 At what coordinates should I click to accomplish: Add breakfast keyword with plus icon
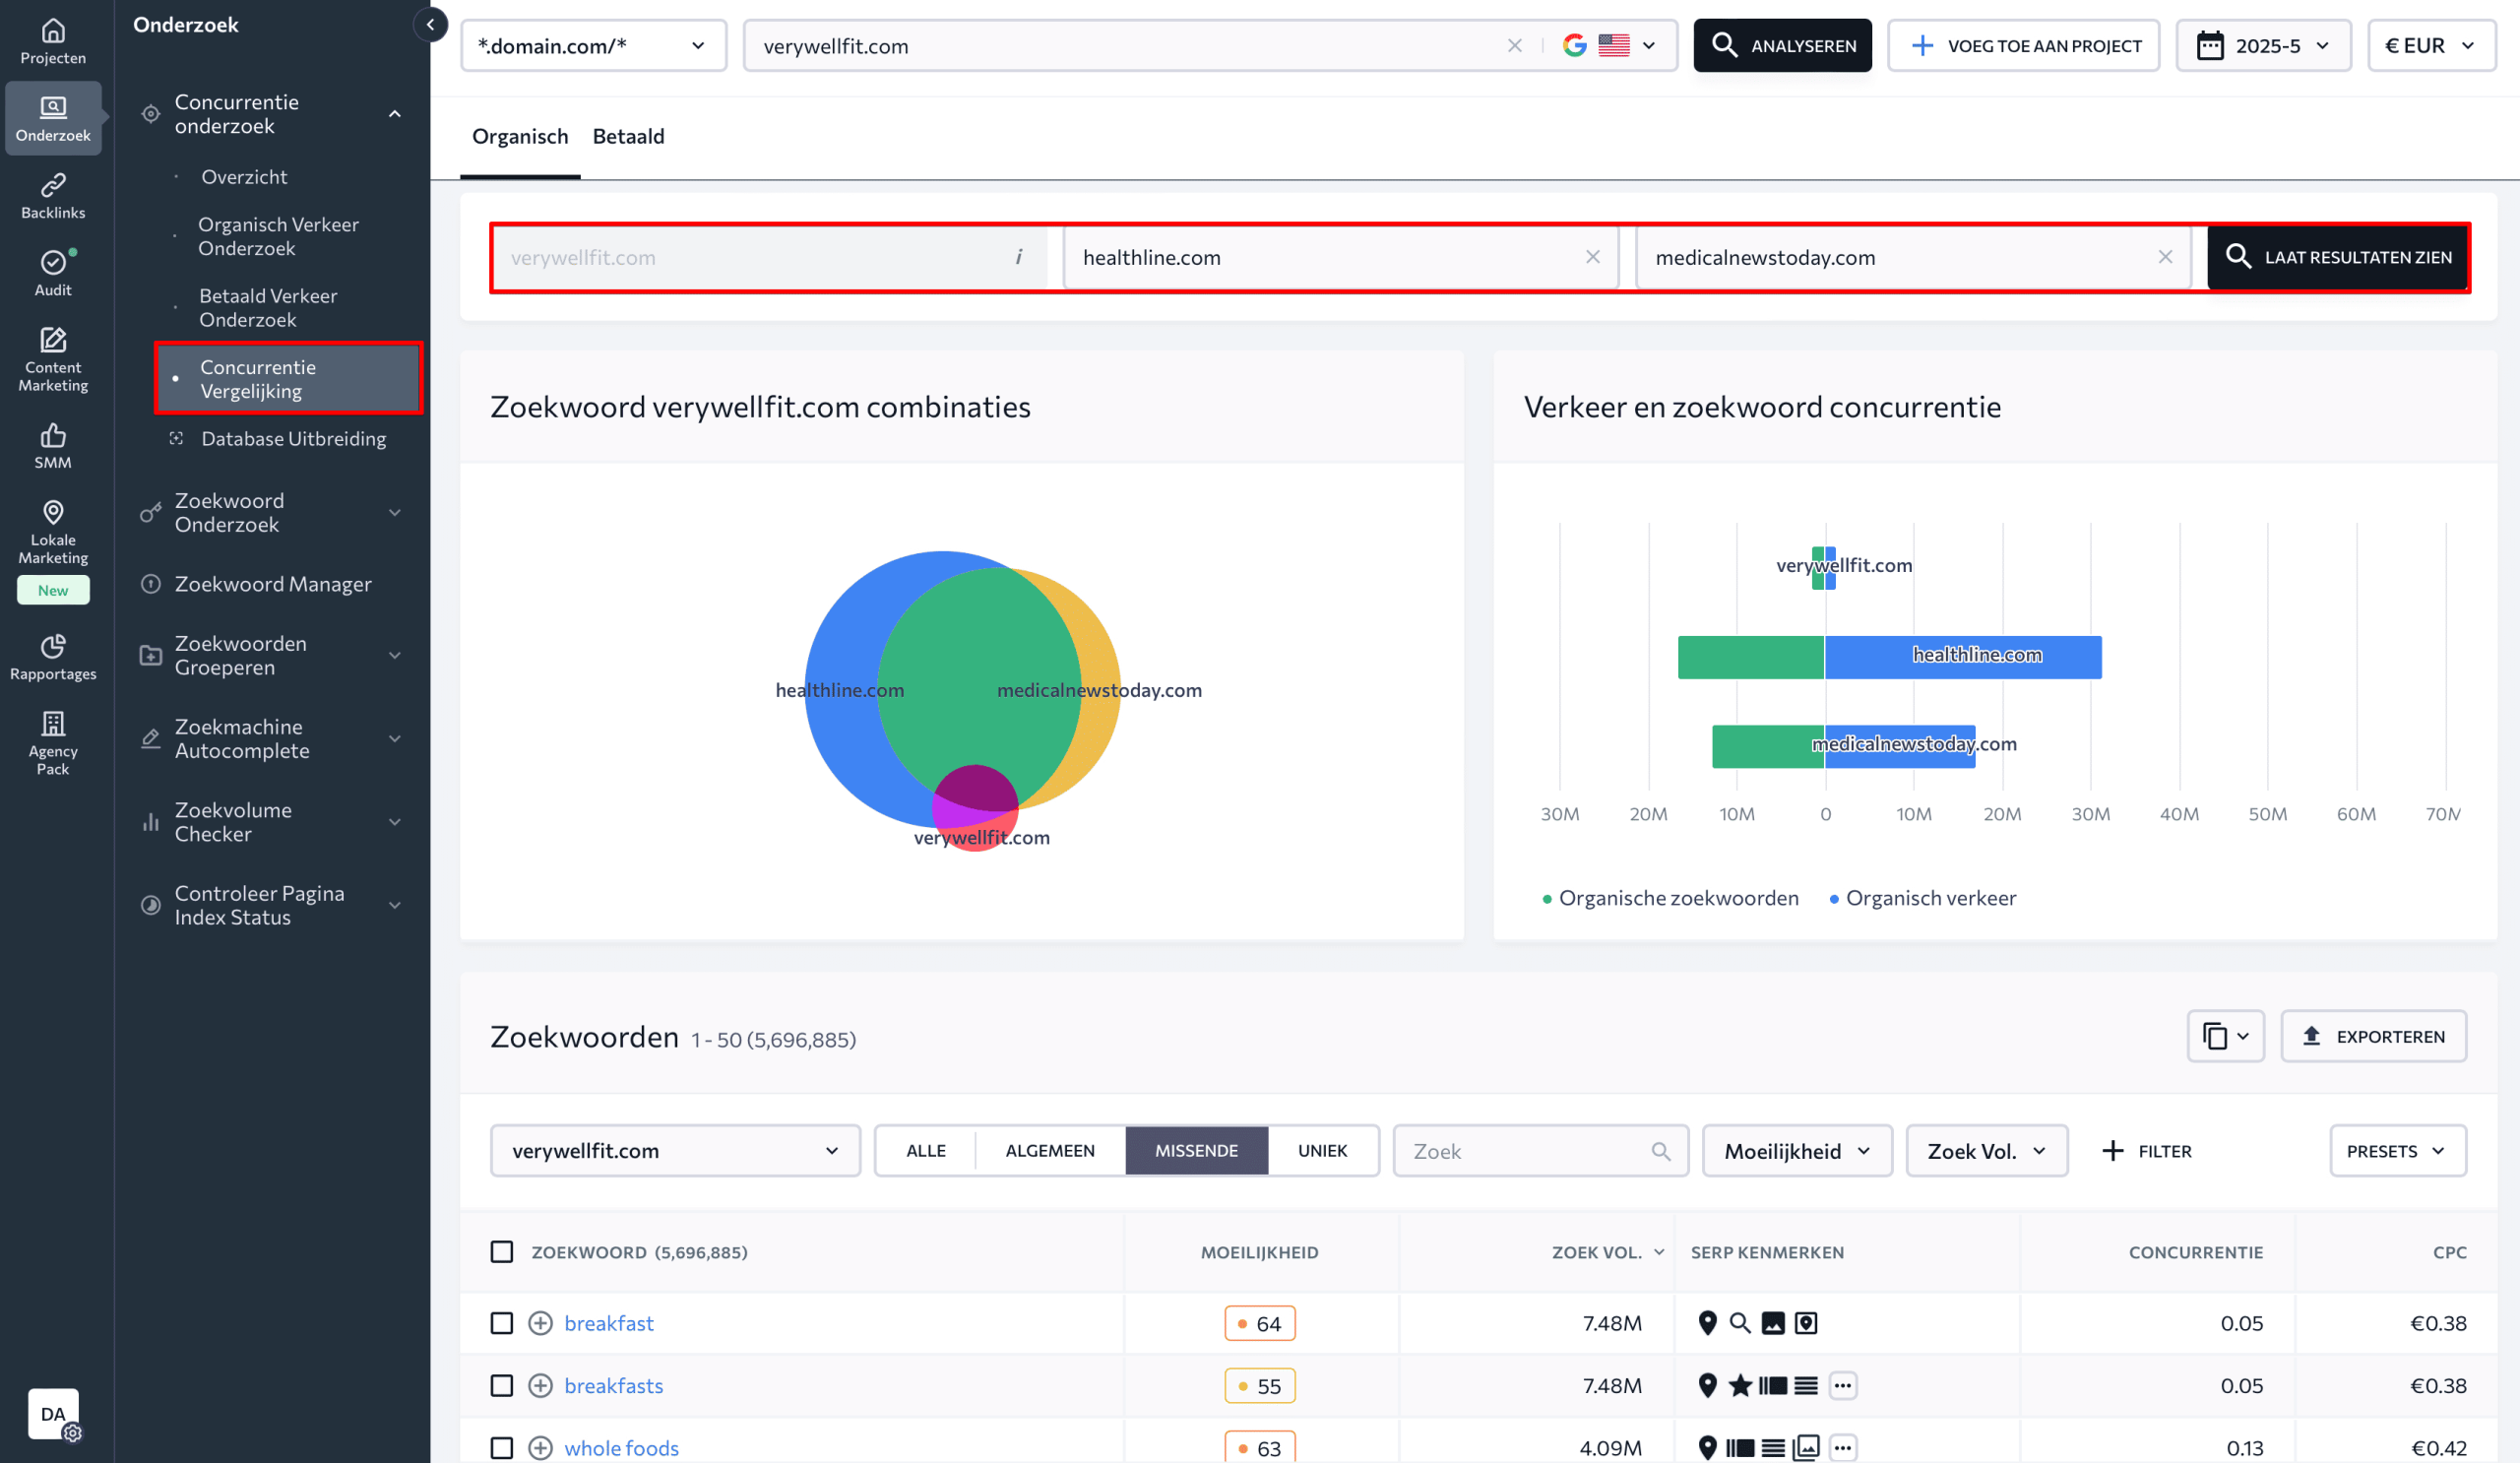(540, 1323)
